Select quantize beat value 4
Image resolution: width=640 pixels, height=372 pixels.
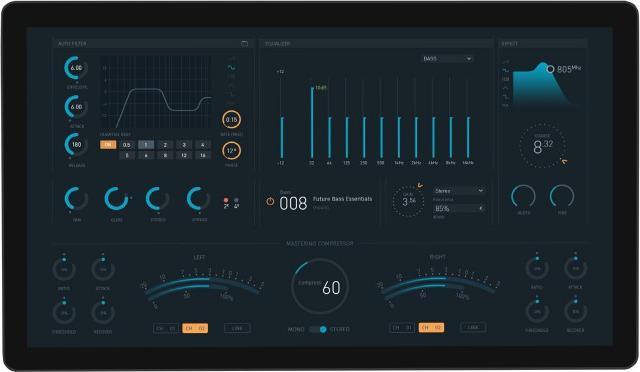pyautogui.click(x=202, y=145)
